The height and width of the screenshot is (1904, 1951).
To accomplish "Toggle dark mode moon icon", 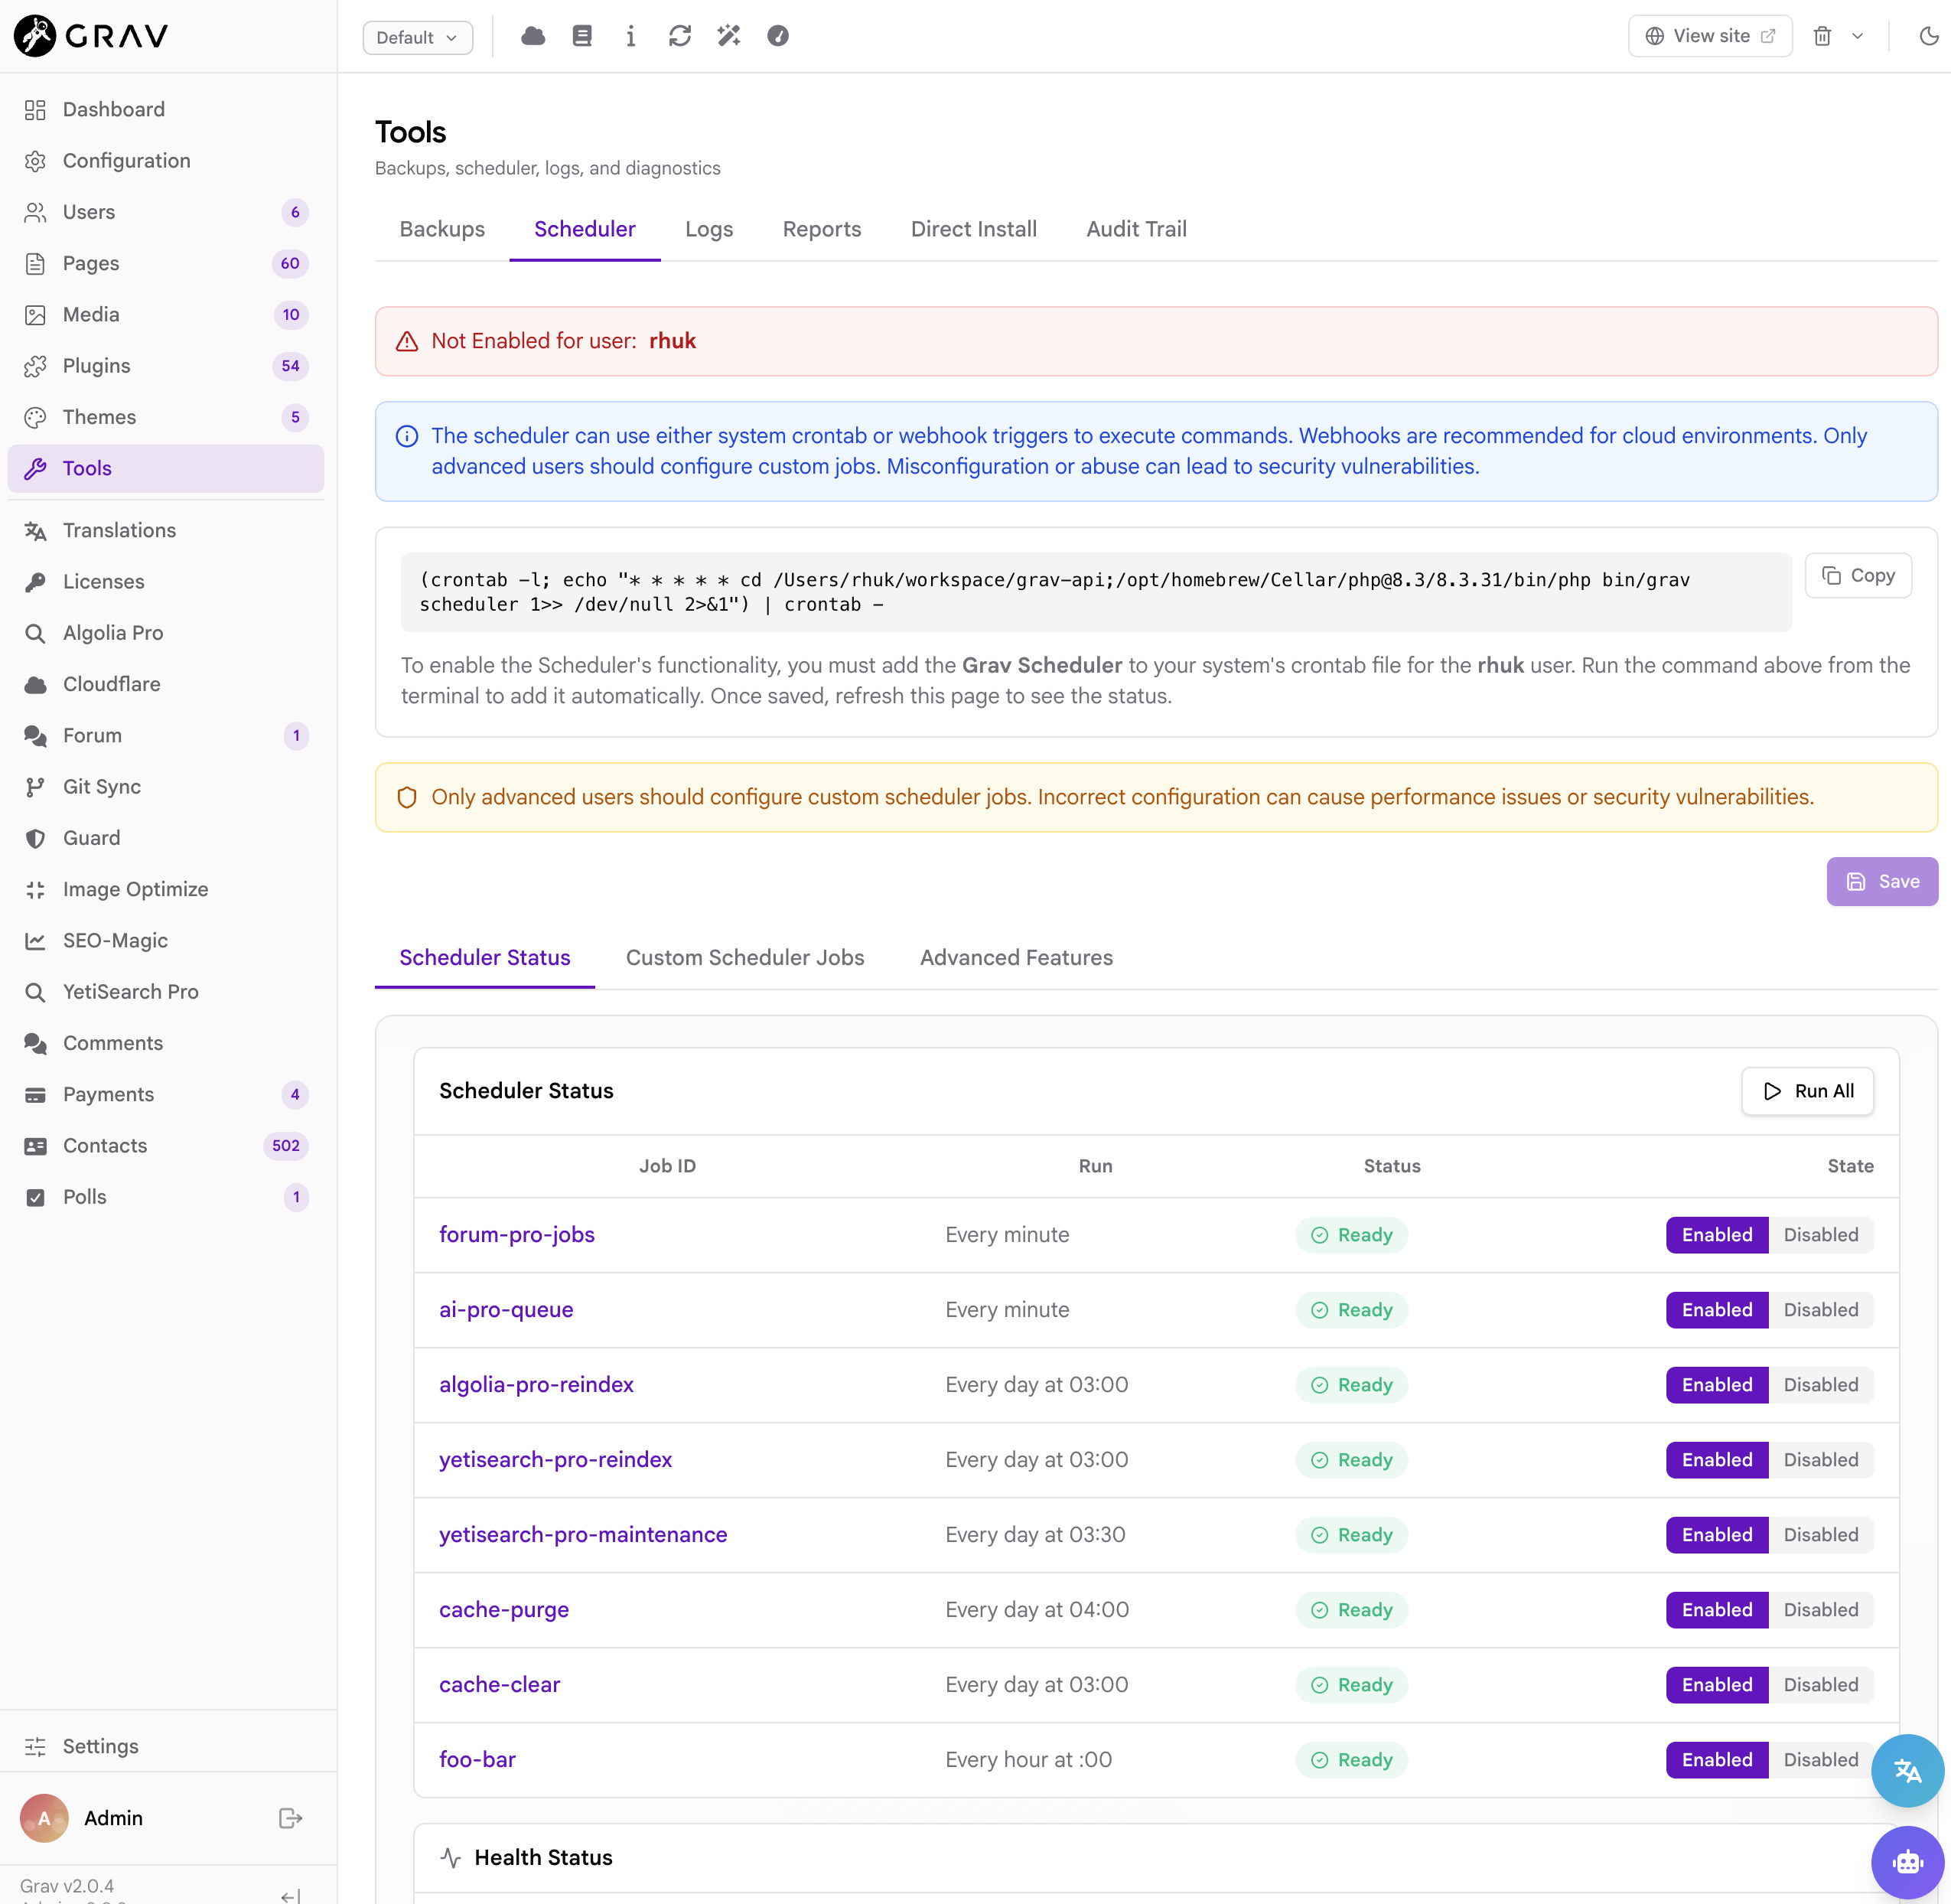I will click(x=1929, y=37).
